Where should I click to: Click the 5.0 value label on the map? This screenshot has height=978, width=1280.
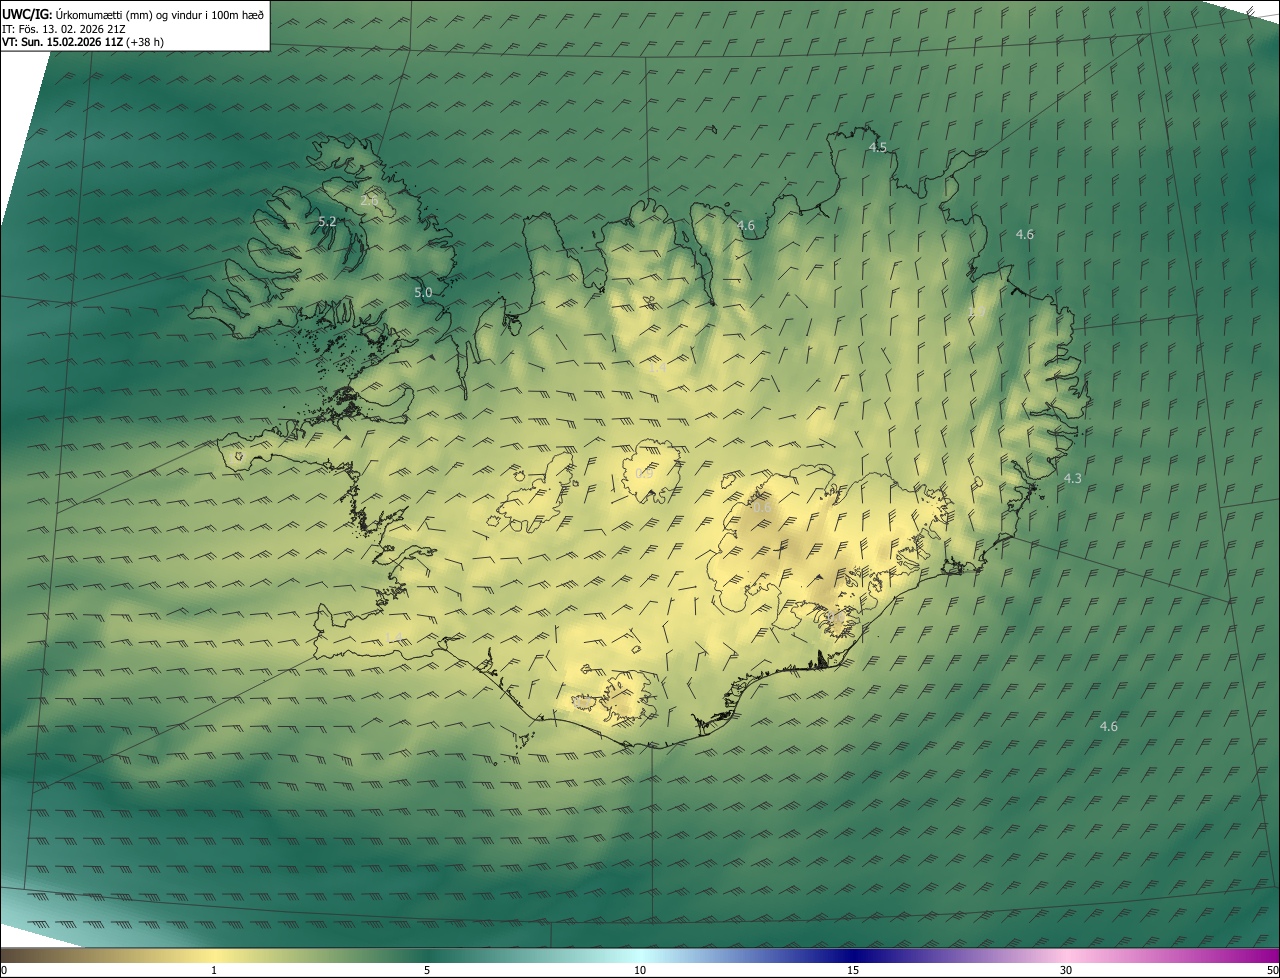coord(423,293)
